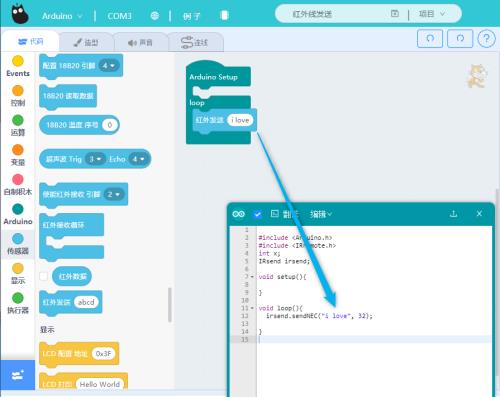Viewport: 500px width, 397px height.
Task: Click the globe language icon
Action: coord(155,16)
